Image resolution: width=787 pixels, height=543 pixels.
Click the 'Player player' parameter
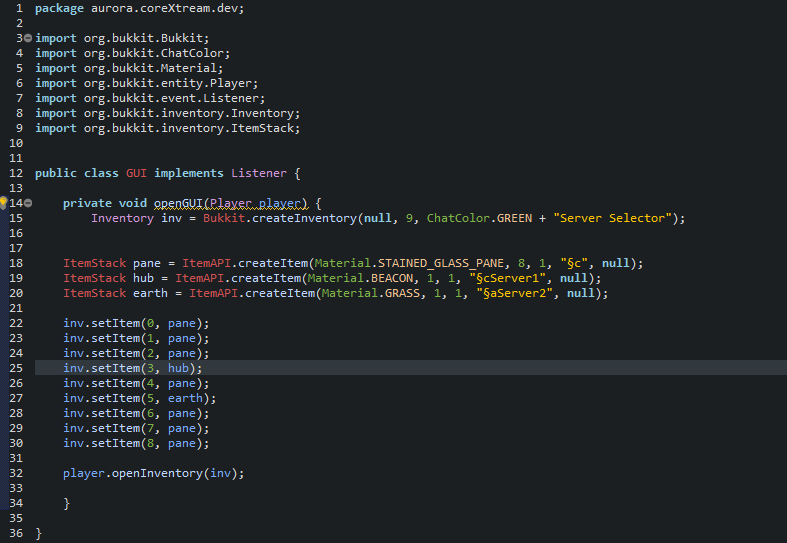[x=255, y=203]
